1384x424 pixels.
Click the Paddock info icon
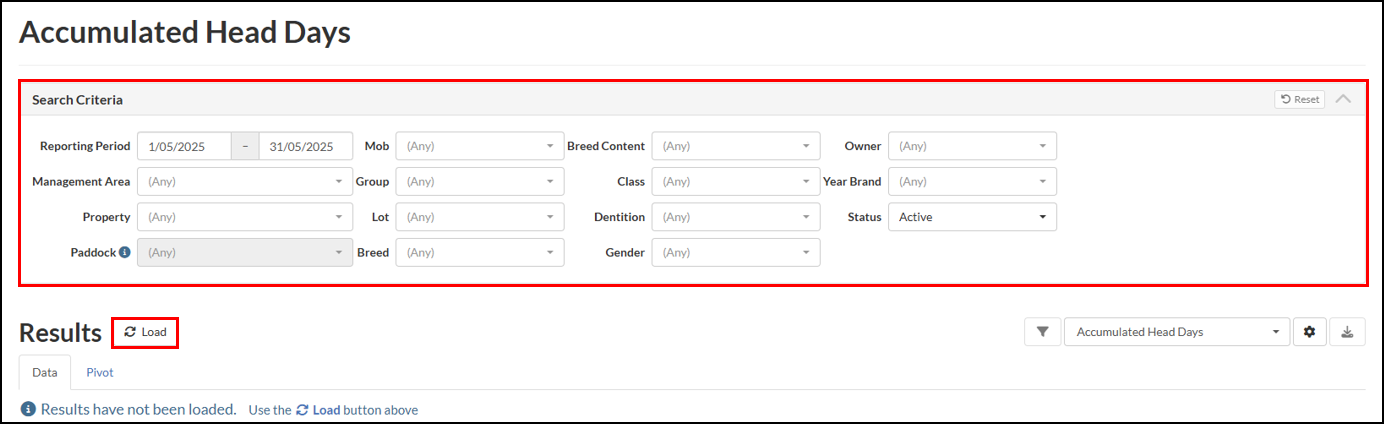tap(125, 253)
